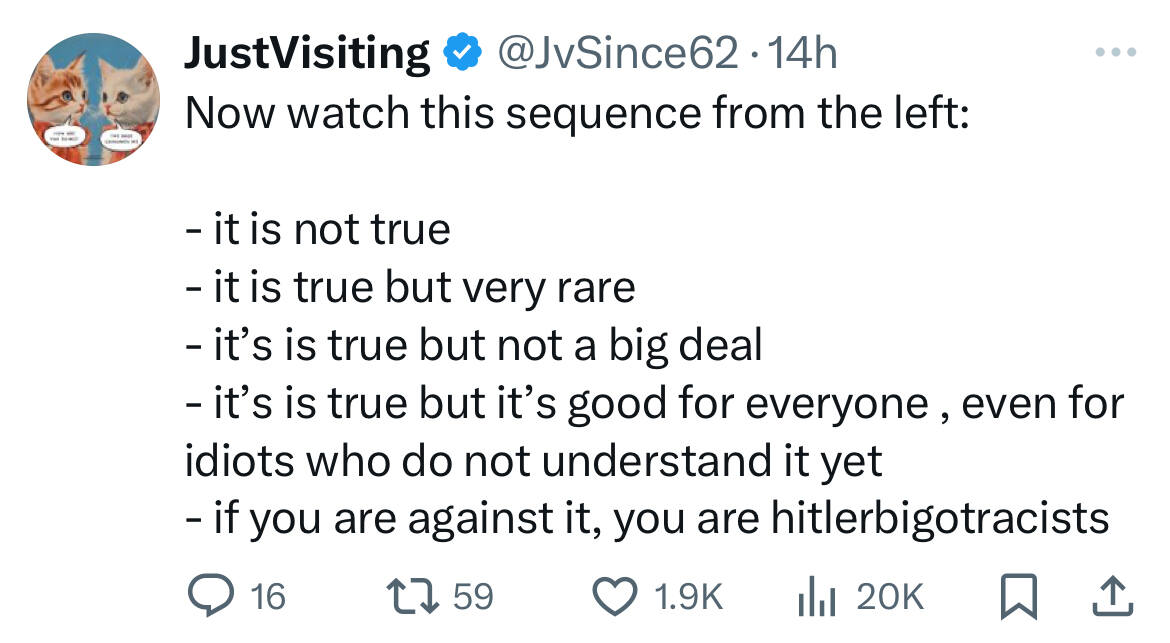Image resolution: width=1170 pixels, height=643 pixels.
Task: Open the view analytics bar-chart icon
Action: (817, 597)
